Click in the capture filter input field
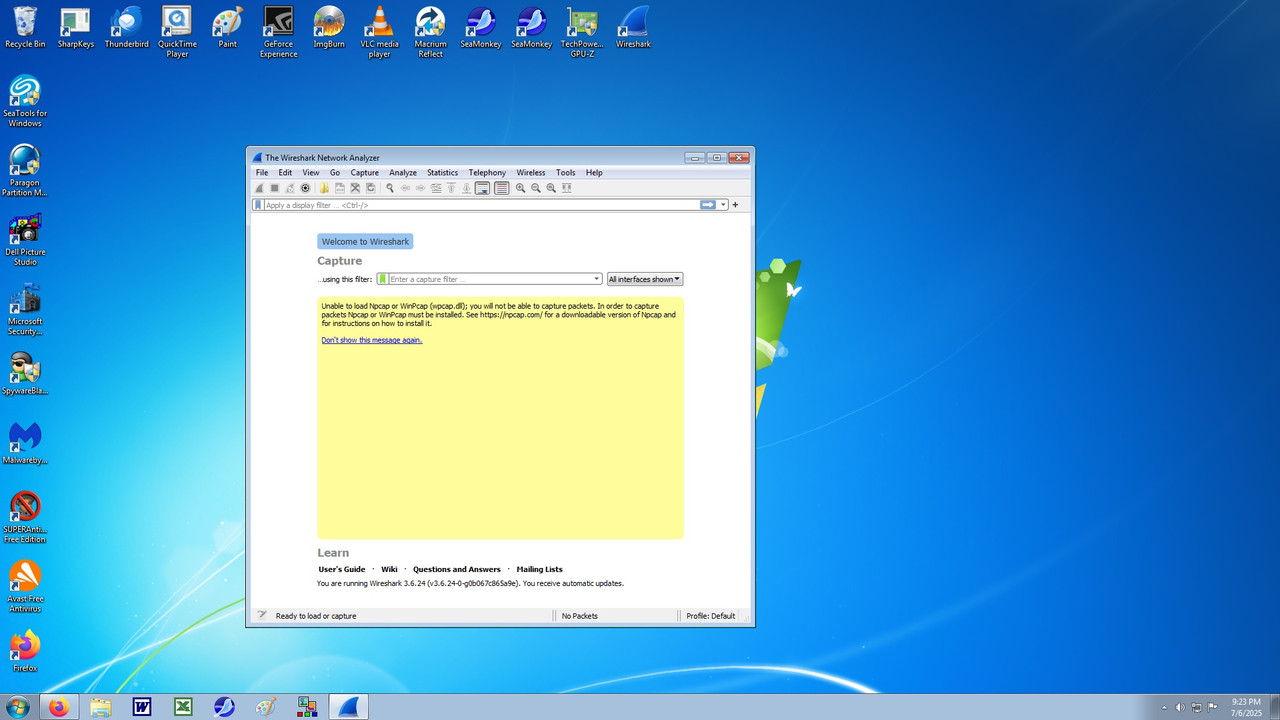Image resolution: width=1280 pixels, height=720 pixels. click(490, 279)
